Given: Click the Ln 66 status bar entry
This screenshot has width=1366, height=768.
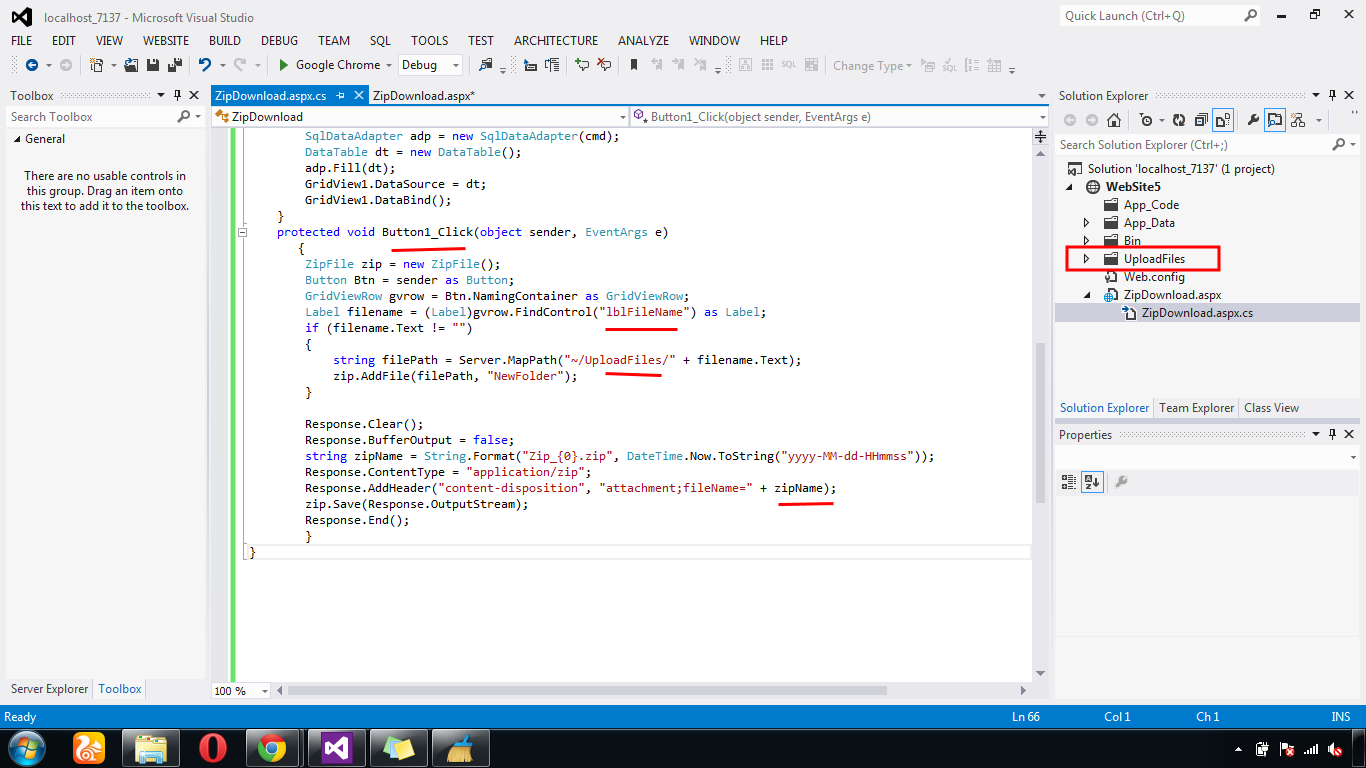Looking at the screenshot, I should coord(1026,717).
